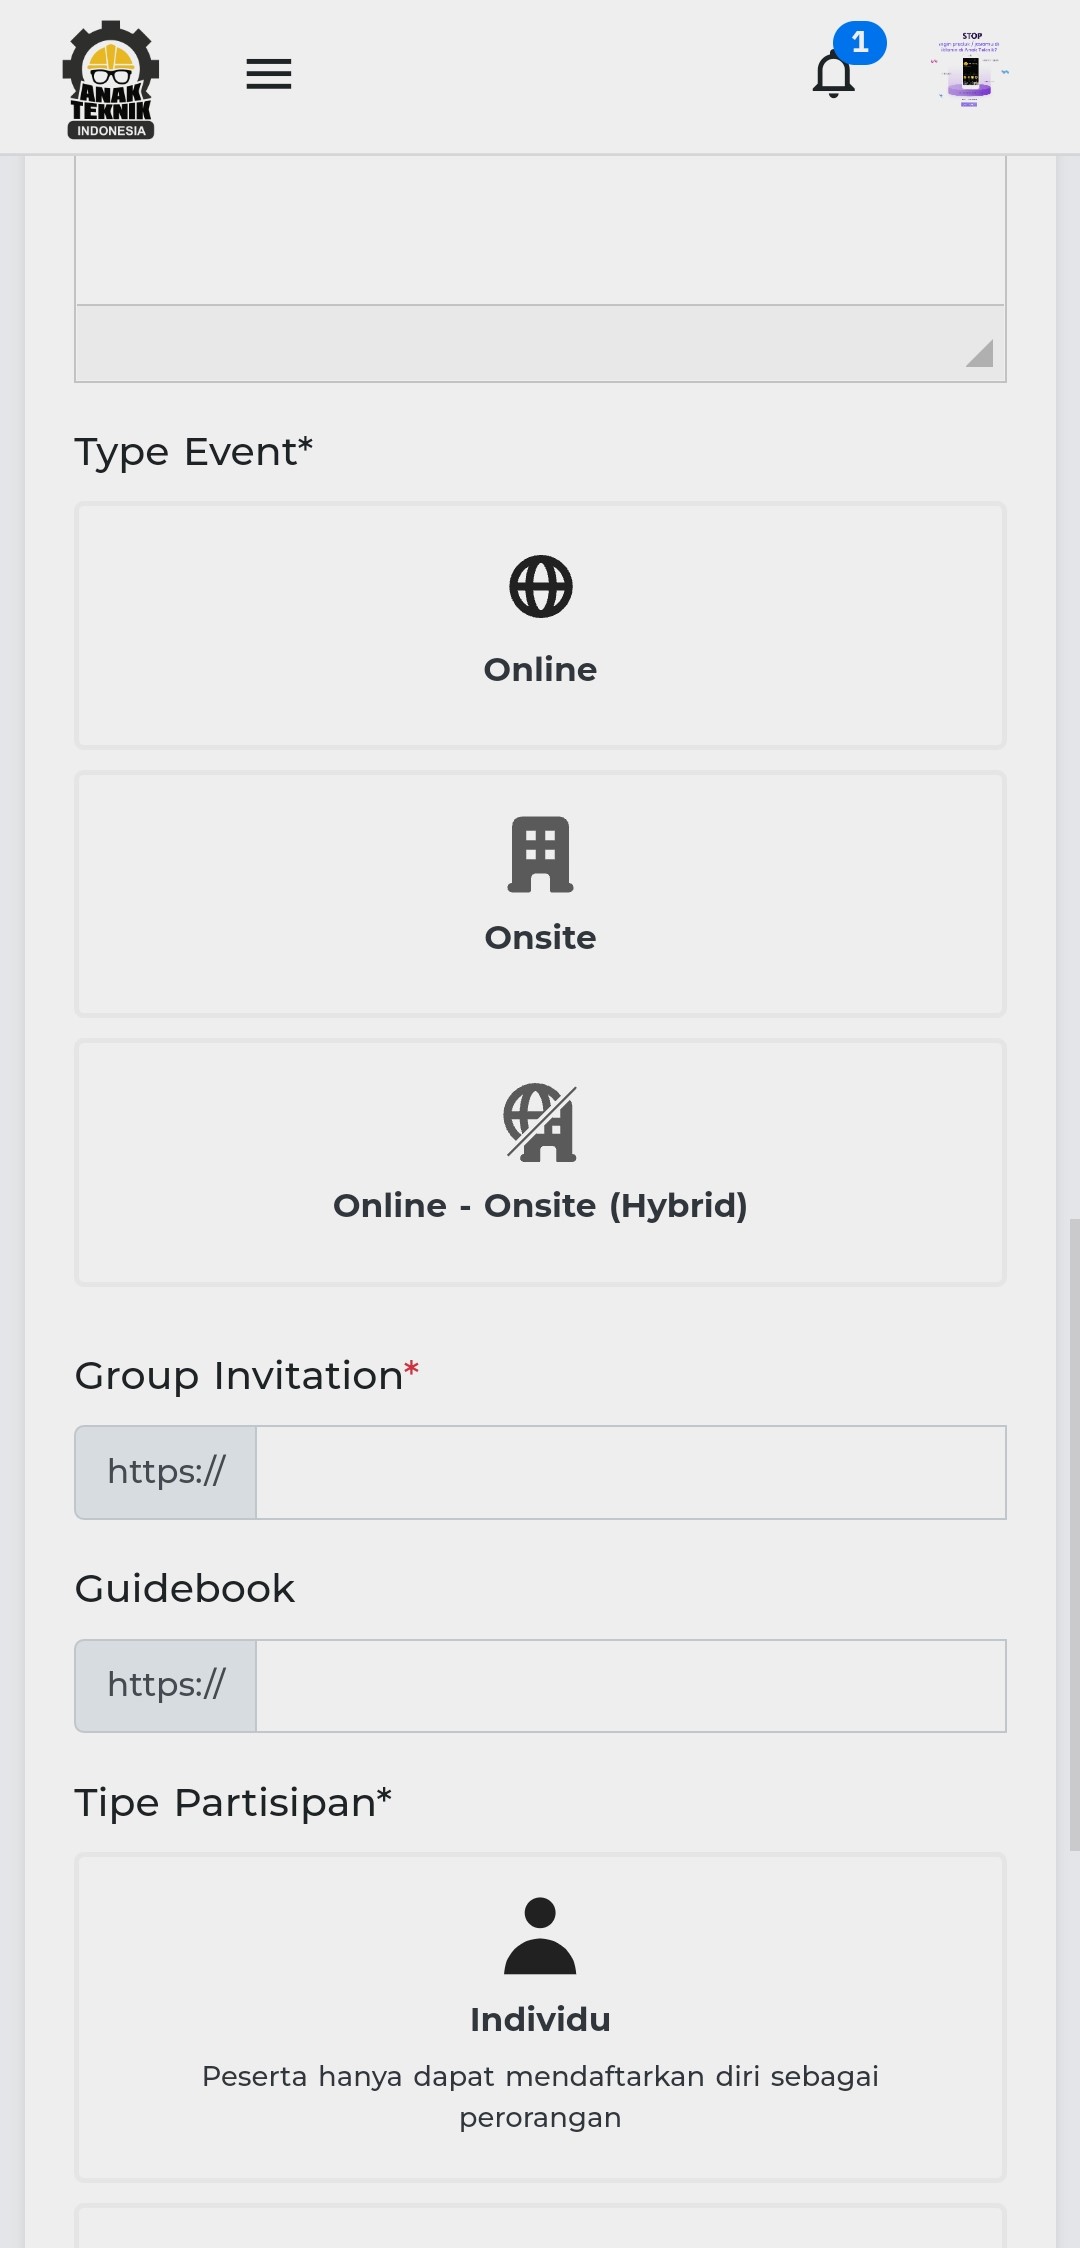Screen dimensions: 1080x2248
Task: Open the user profile avatar thumbnail
Action: pyautogui.click(x=969, y=71)
